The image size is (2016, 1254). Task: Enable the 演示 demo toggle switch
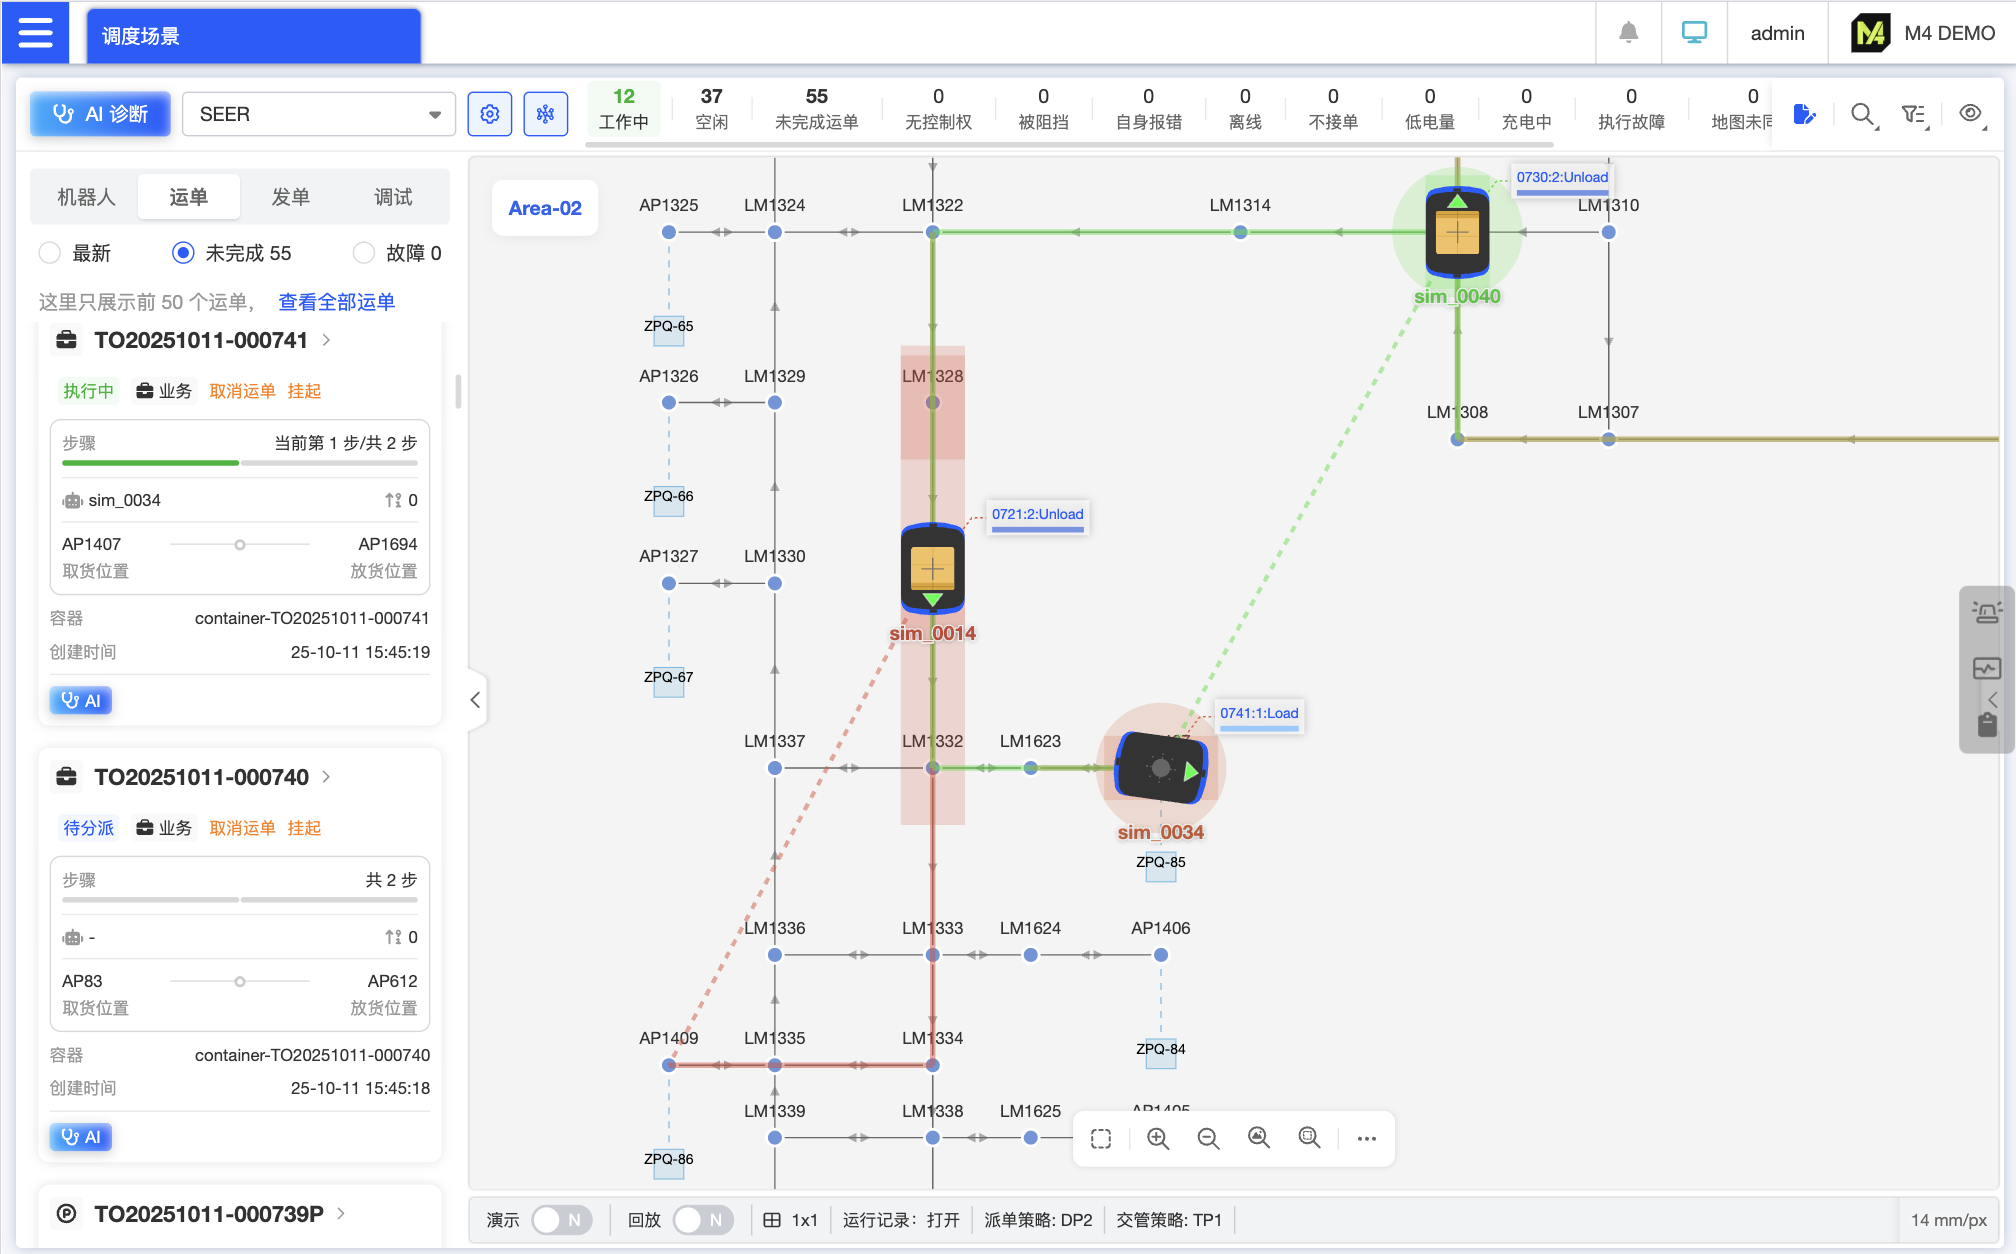pos(561,1219)
